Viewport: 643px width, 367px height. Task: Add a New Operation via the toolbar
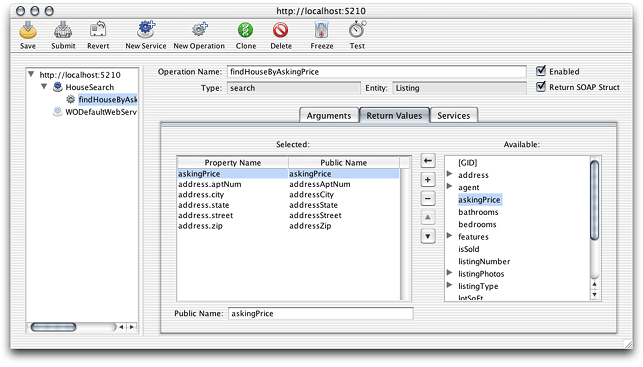click(199, 30)
